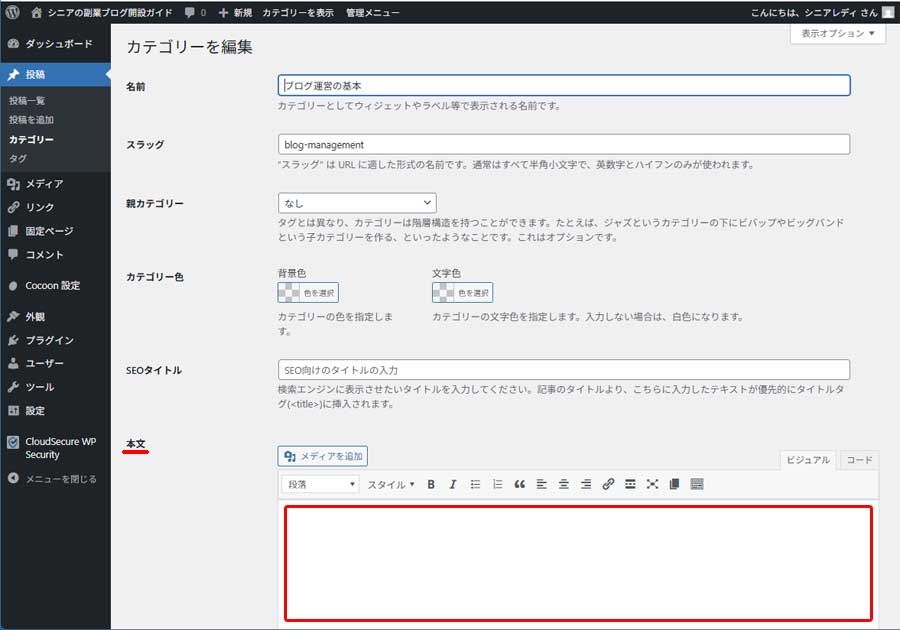Open the プラグイン sidebar icon
This screenshot has height=630, width=900.
coord(14,340)
